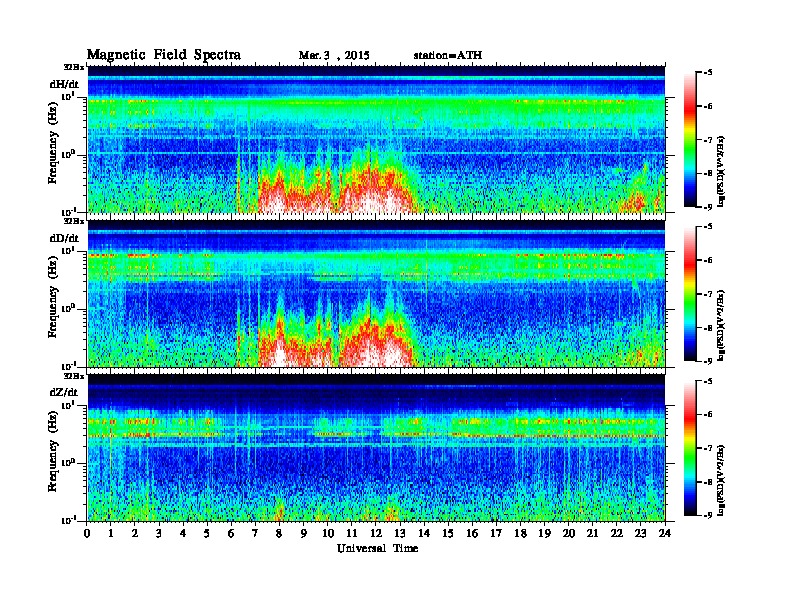Click the "32Hz" label above dH/dt panel
The height and width of the screenshot is (612, 792).
pos(73,67)
